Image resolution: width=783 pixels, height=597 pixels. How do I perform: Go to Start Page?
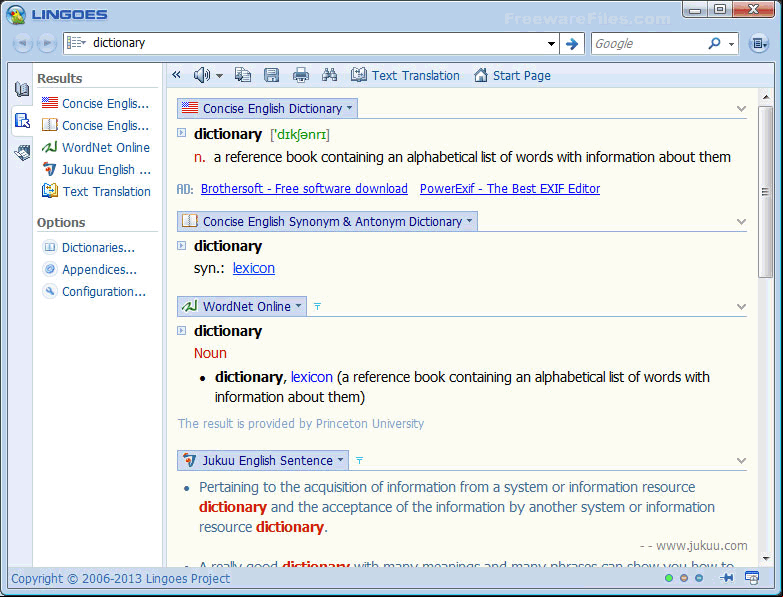(x=512, y=75)
